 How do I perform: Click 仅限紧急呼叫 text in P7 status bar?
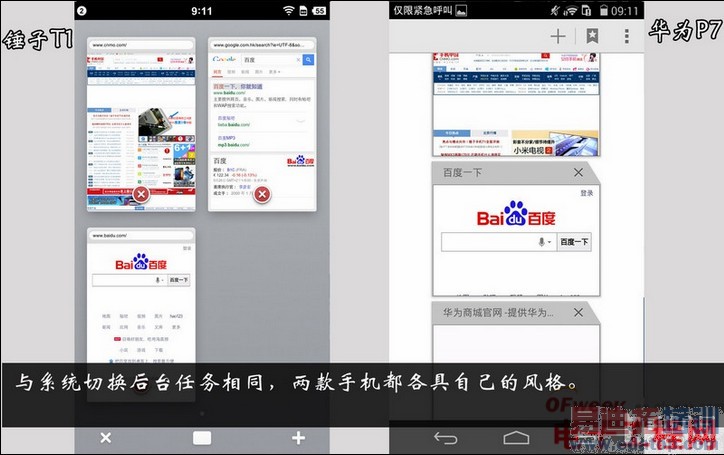(422, 10)
